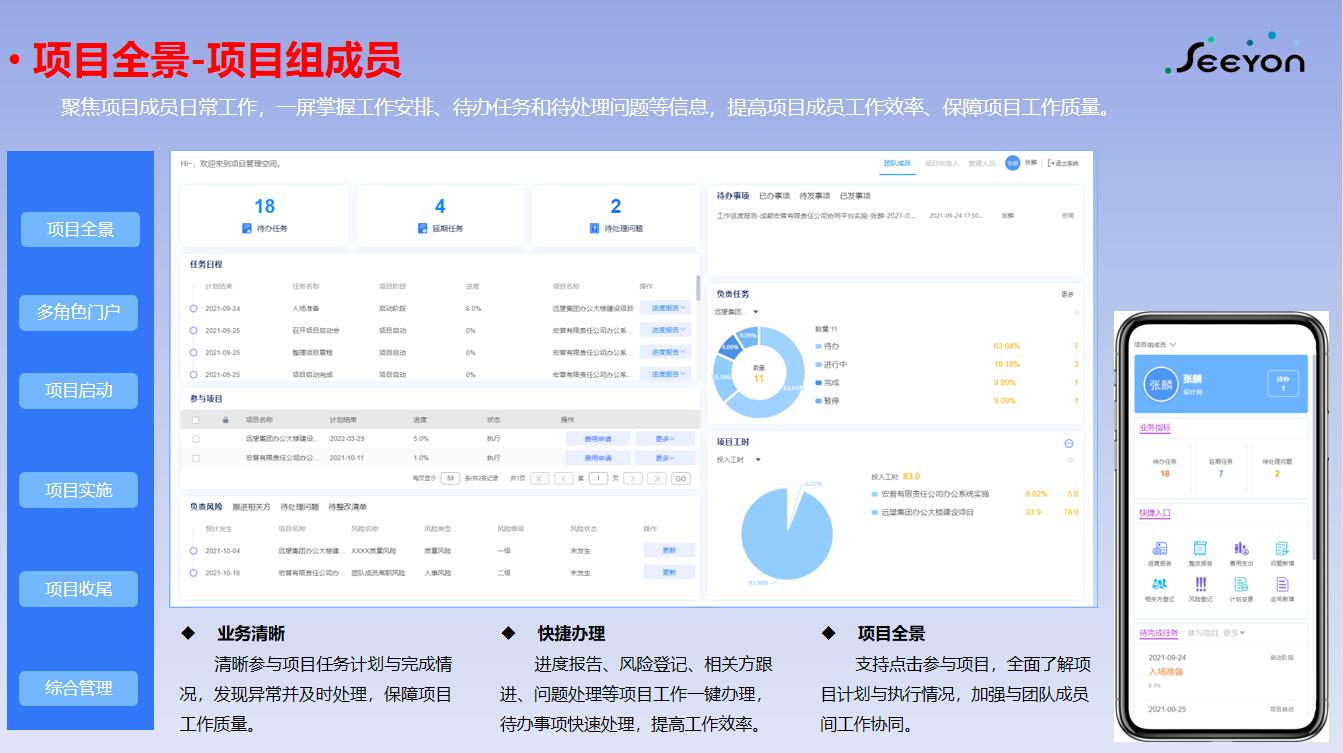Screen dimensions: 1343x753
Task: Open the 风险登记 icon on phone
Action: pos(1200,584)
